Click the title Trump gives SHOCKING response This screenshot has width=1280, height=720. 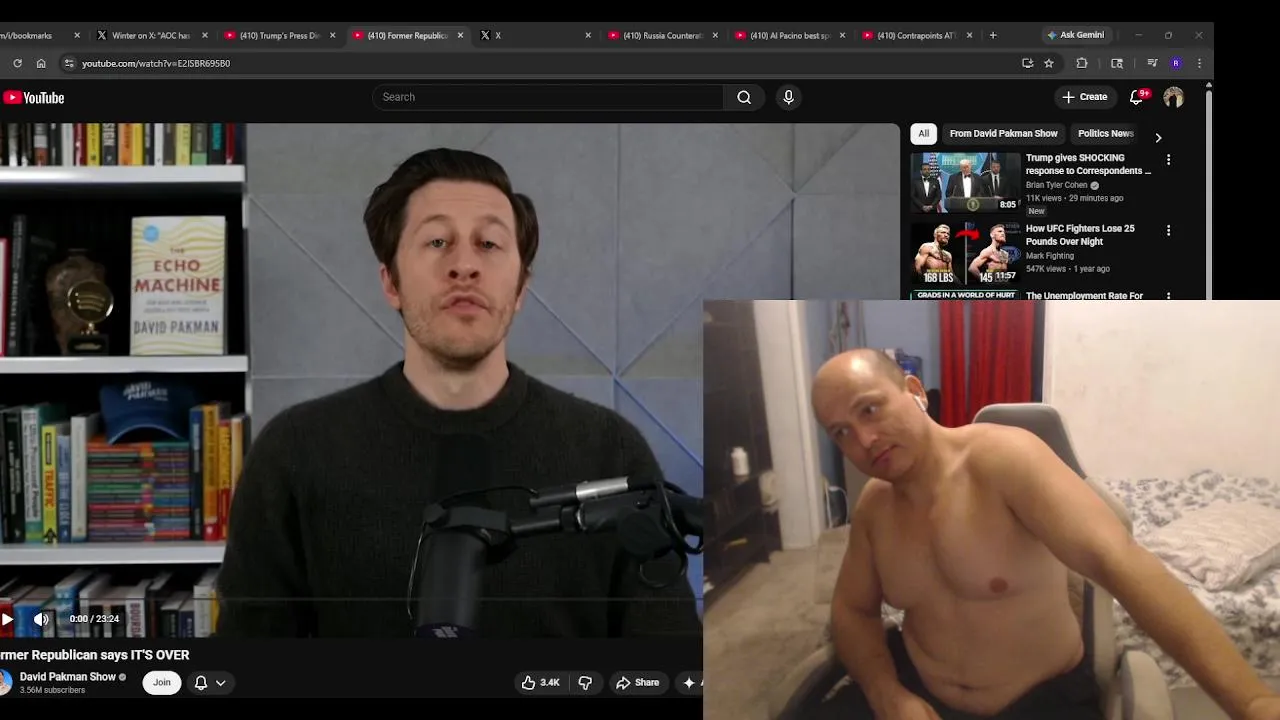[x=1088, y=164]
